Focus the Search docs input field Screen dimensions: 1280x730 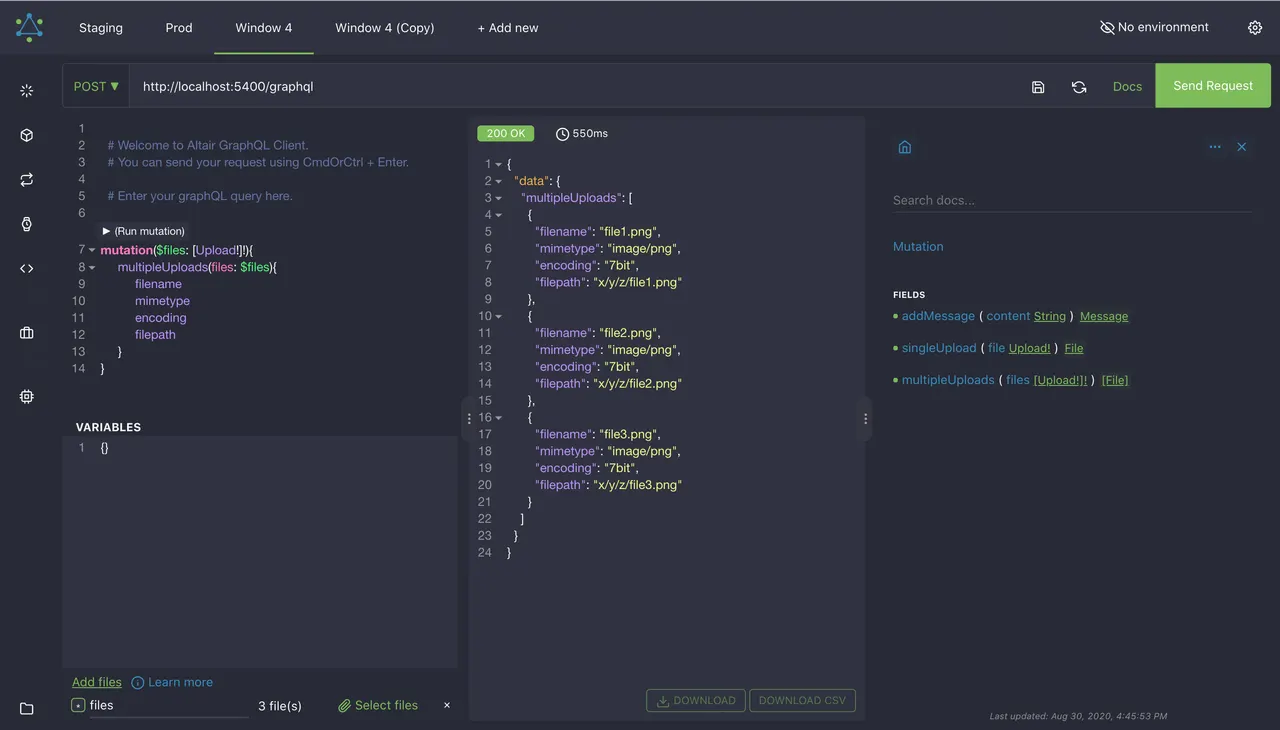coord(1072,200)
